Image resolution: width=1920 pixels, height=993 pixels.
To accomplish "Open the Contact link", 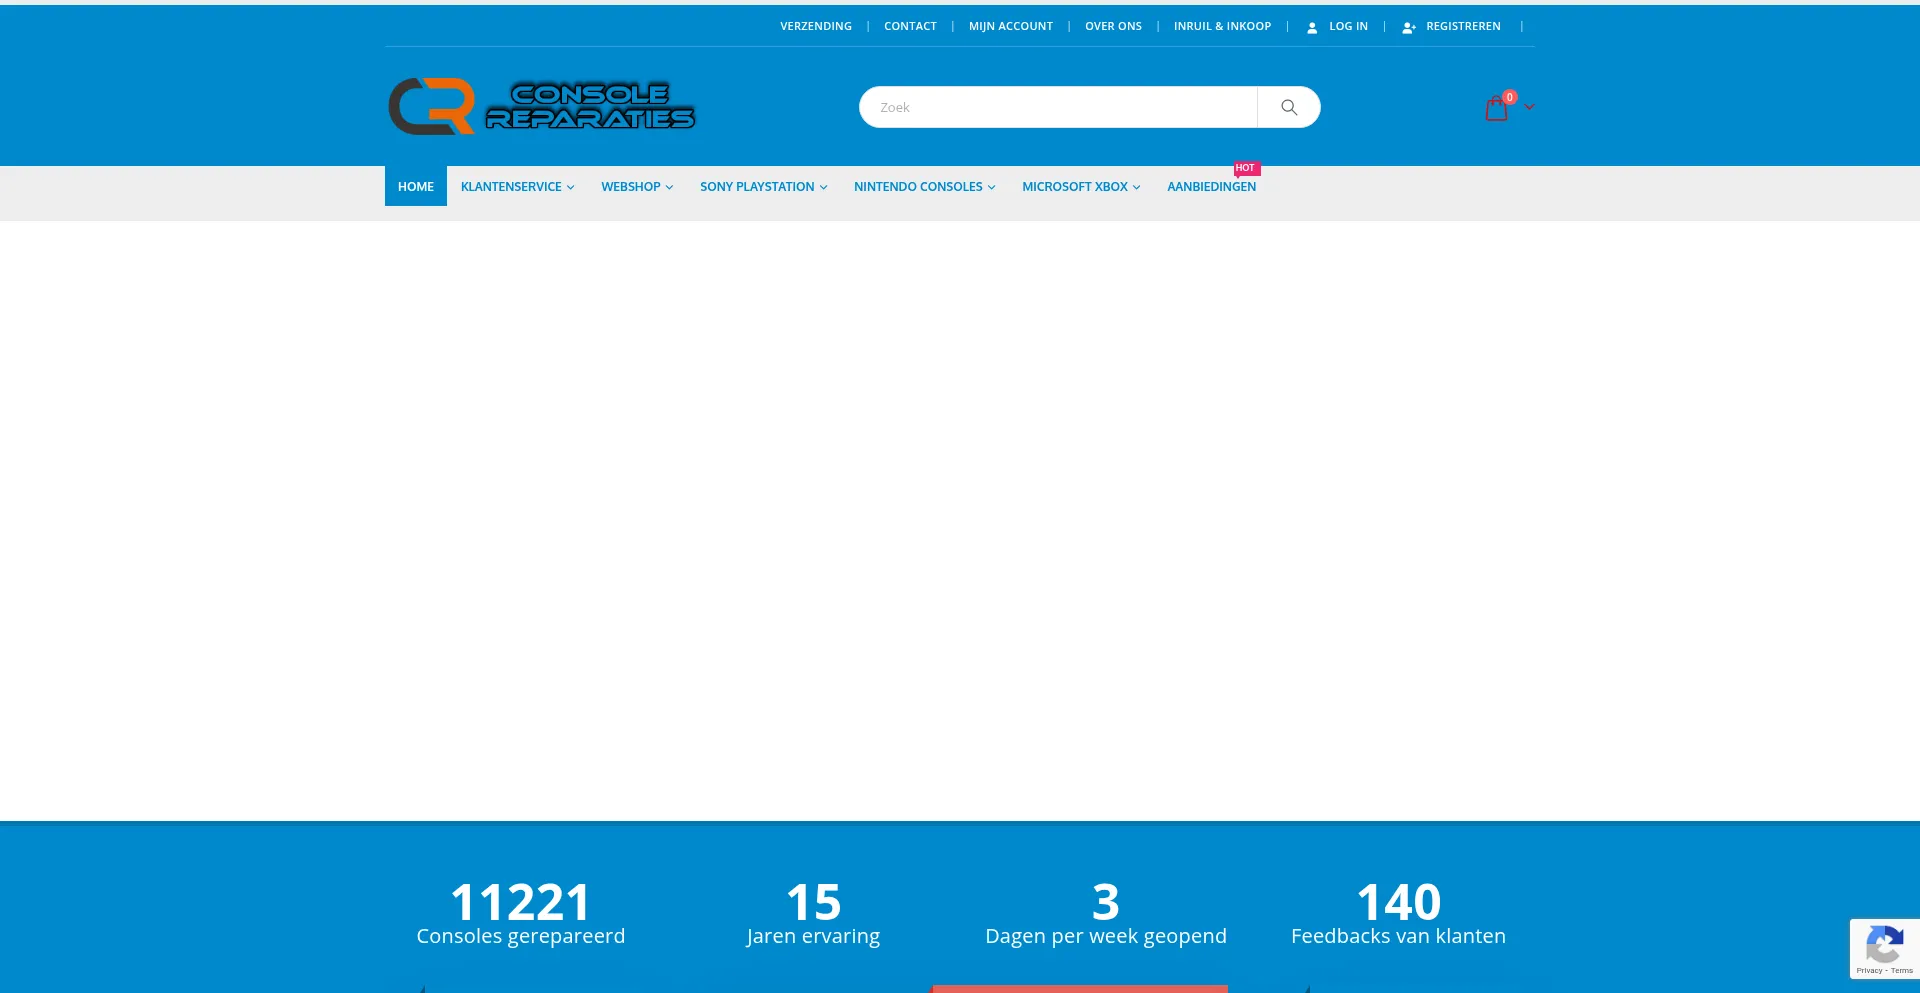I will point(910,26).
